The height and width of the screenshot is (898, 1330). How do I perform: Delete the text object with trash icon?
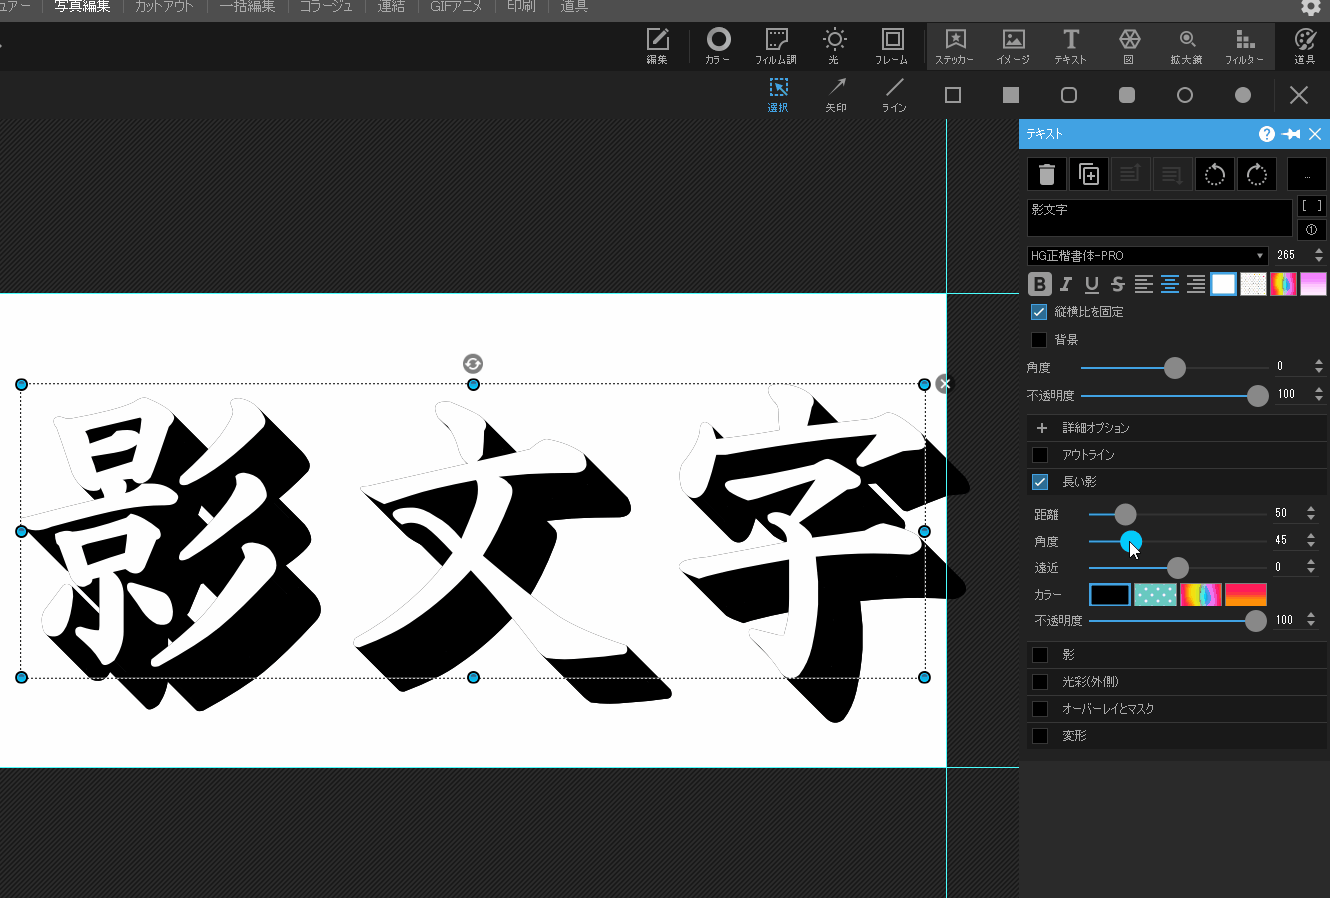(1046, 174)
